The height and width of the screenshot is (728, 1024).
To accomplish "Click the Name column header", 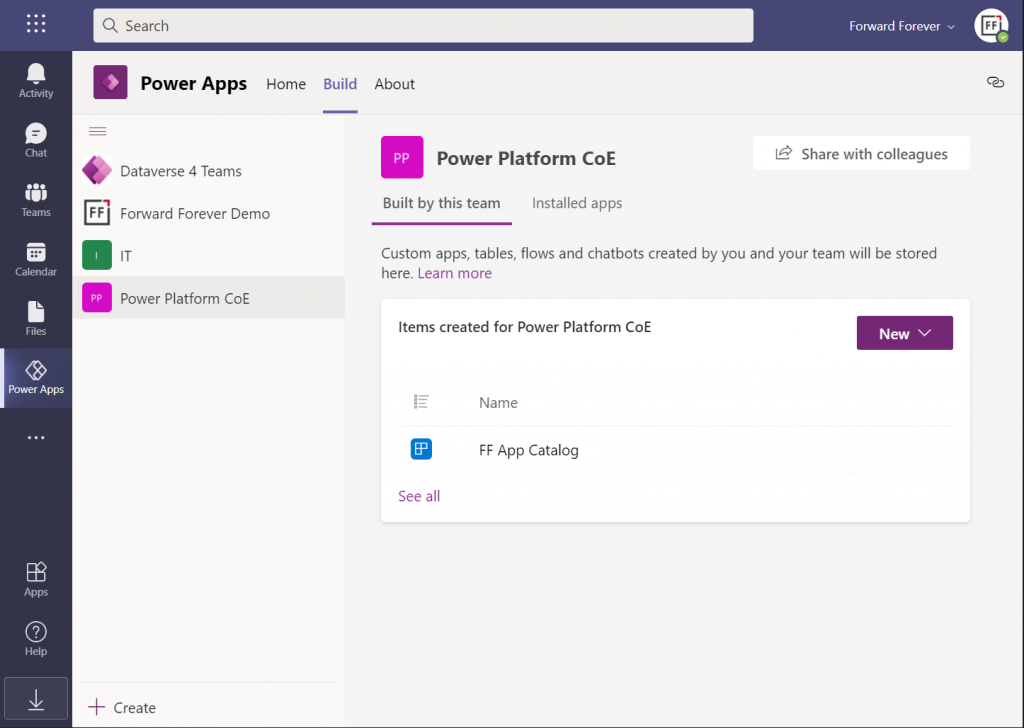I will coord(498,403).
